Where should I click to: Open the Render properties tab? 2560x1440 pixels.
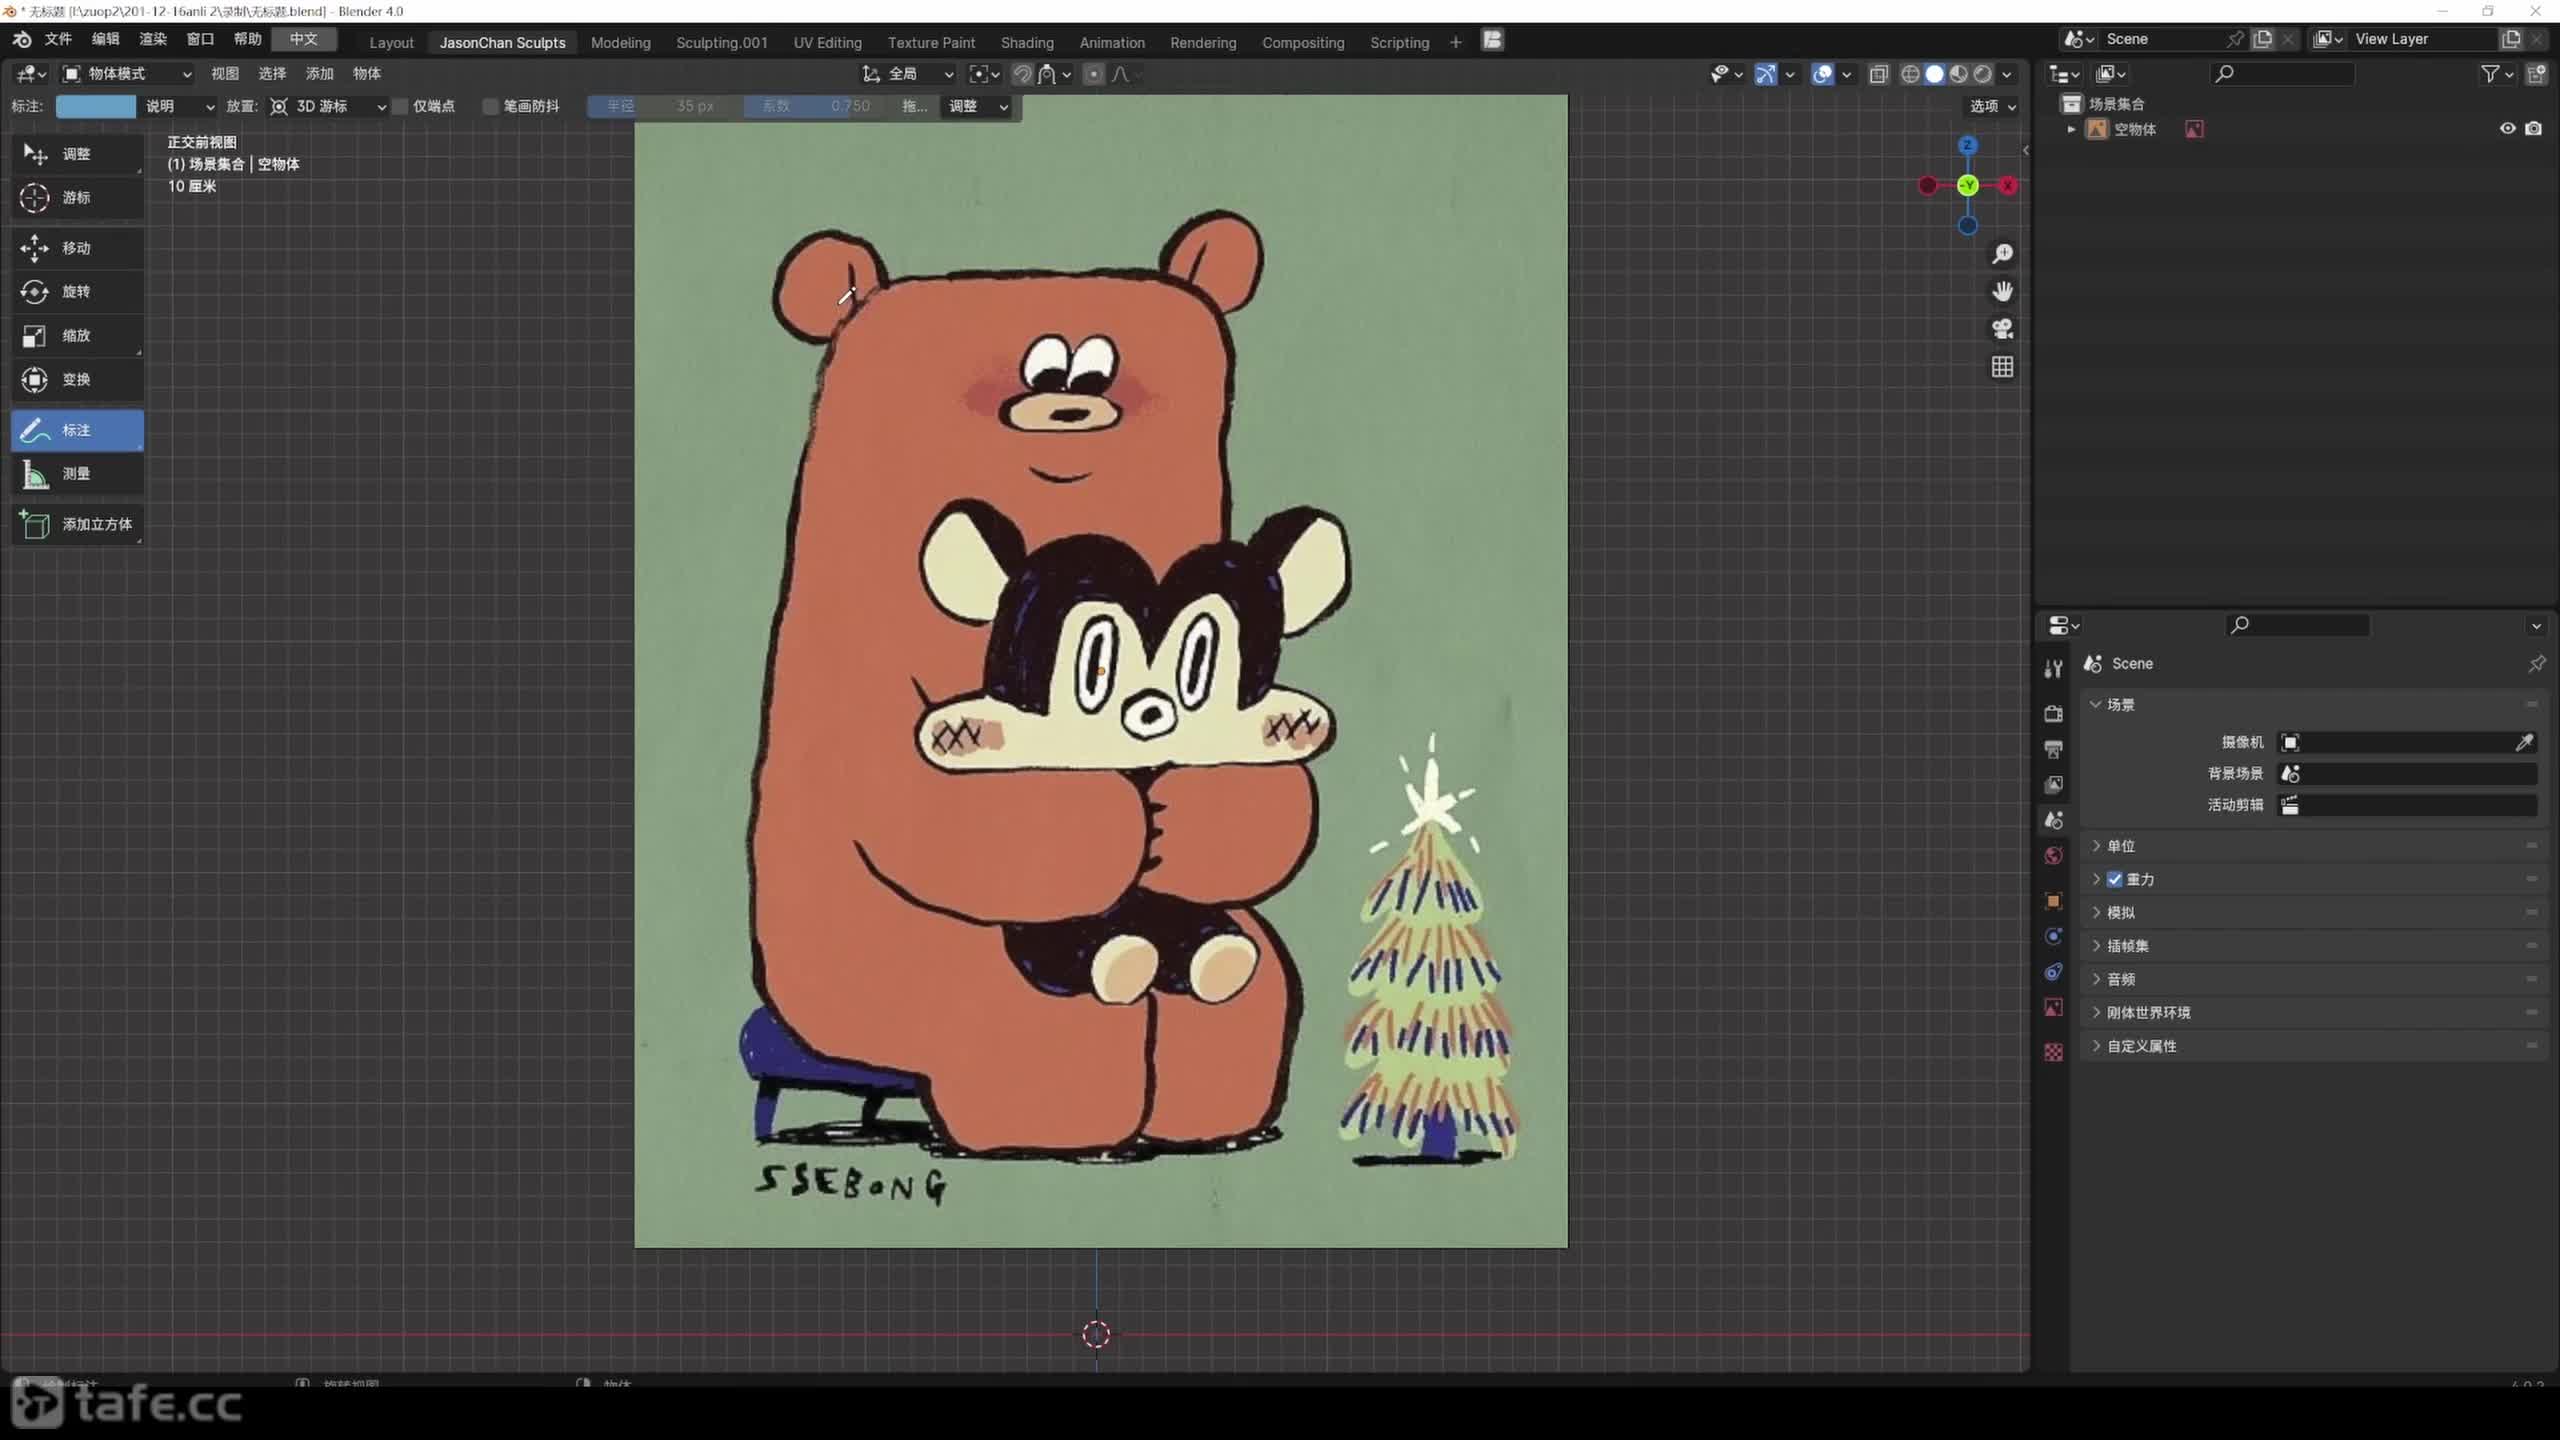coord(2053,714)
